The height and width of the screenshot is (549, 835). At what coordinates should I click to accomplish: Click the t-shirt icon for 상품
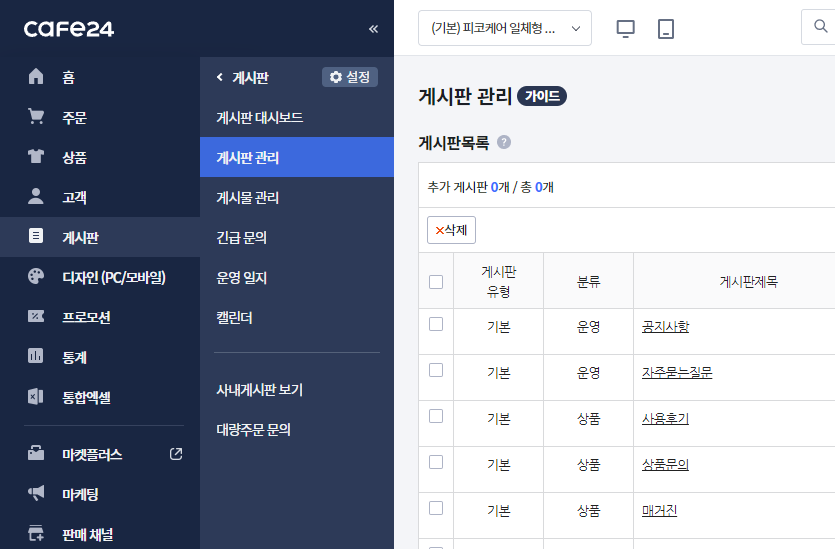36,156
